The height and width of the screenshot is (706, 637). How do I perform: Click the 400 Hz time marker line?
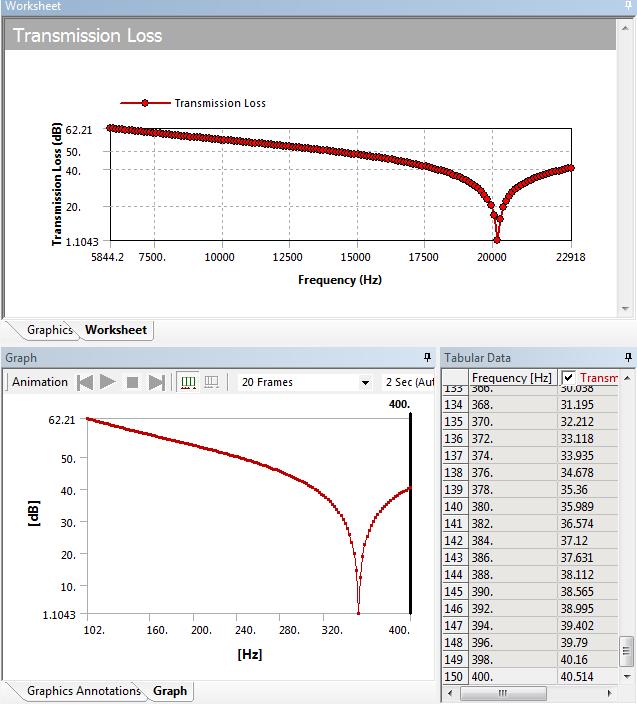(410, 513)
